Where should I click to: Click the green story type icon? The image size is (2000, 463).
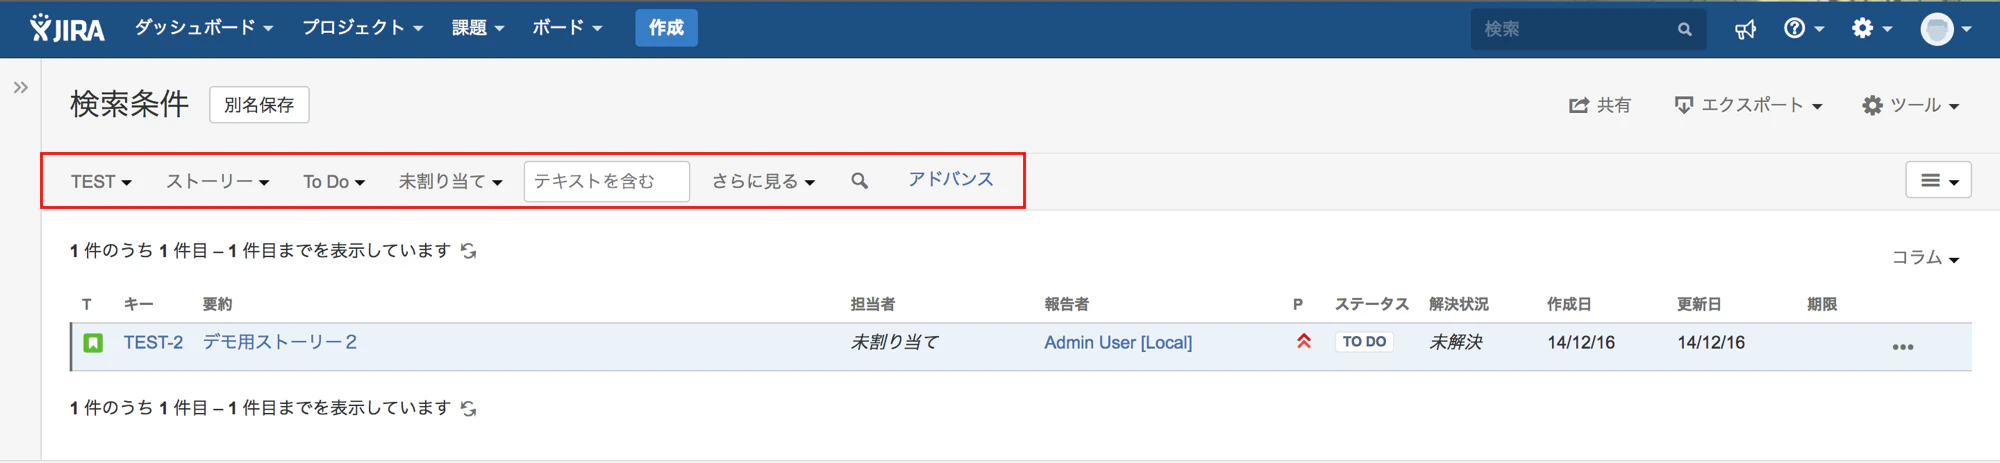click(x=93, y=343)
